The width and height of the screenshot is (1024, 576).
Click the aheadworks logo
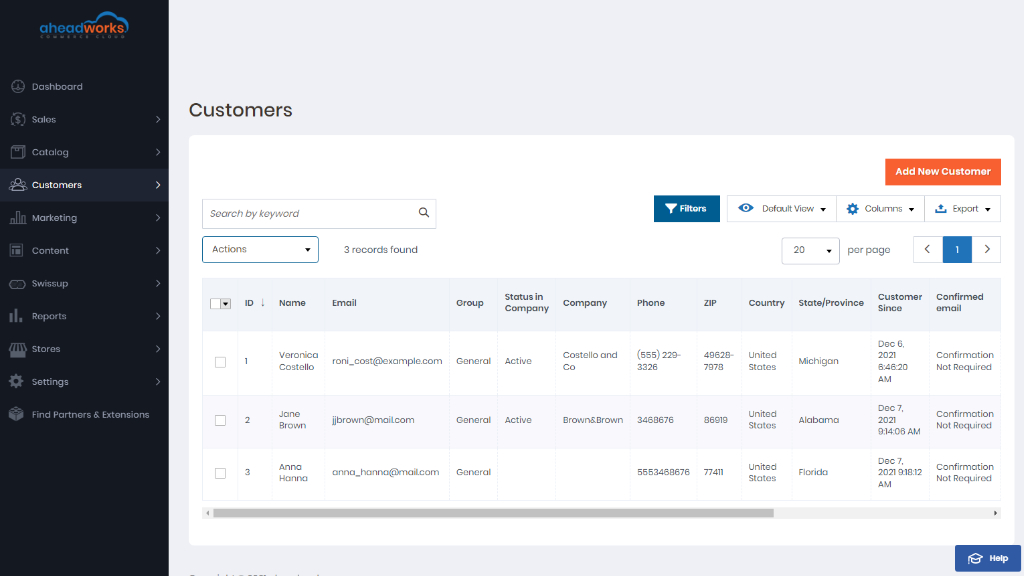(84, 25)
